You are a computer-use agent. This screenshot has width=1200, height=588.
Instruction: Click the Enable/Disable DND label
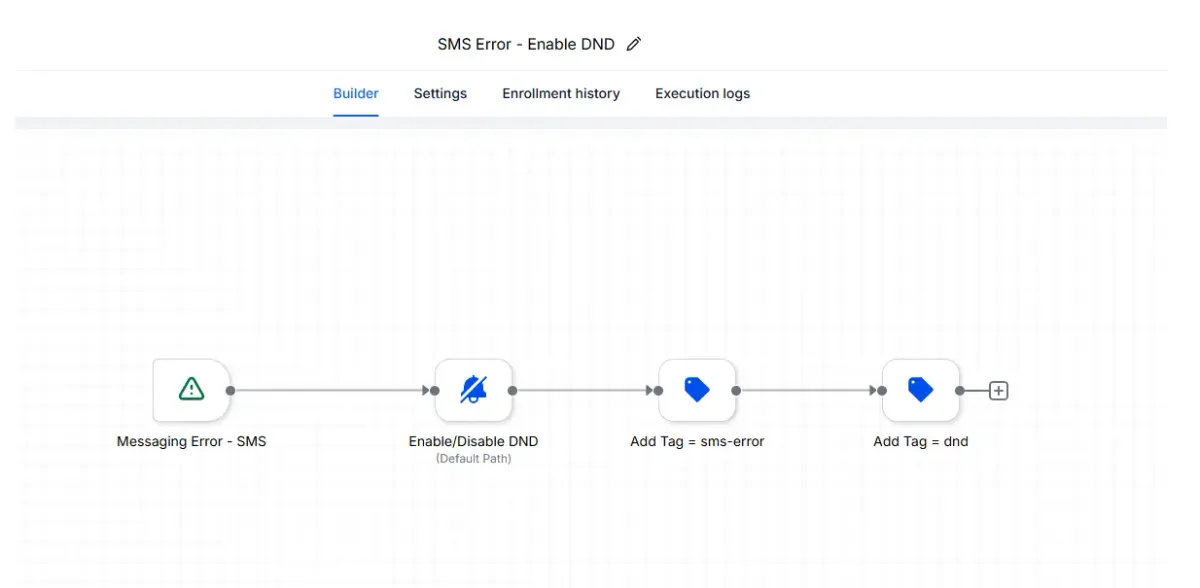click(473, 441)
